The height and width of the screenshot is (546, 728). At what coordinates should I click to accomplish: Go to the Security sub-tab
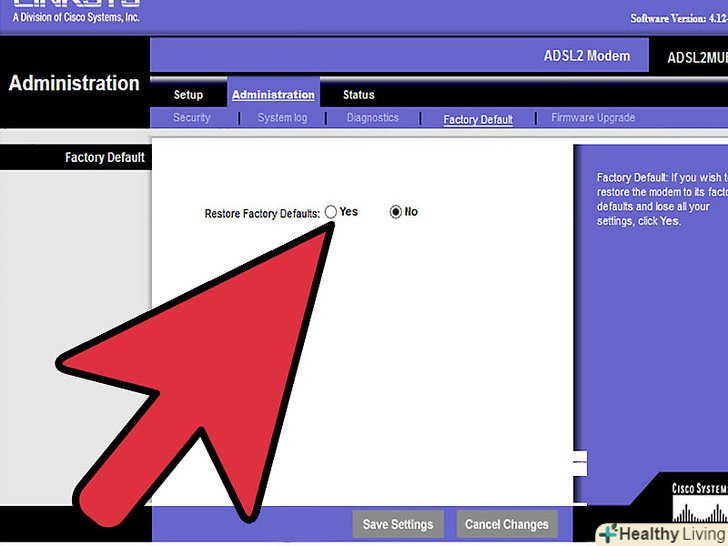pos(191,117)
